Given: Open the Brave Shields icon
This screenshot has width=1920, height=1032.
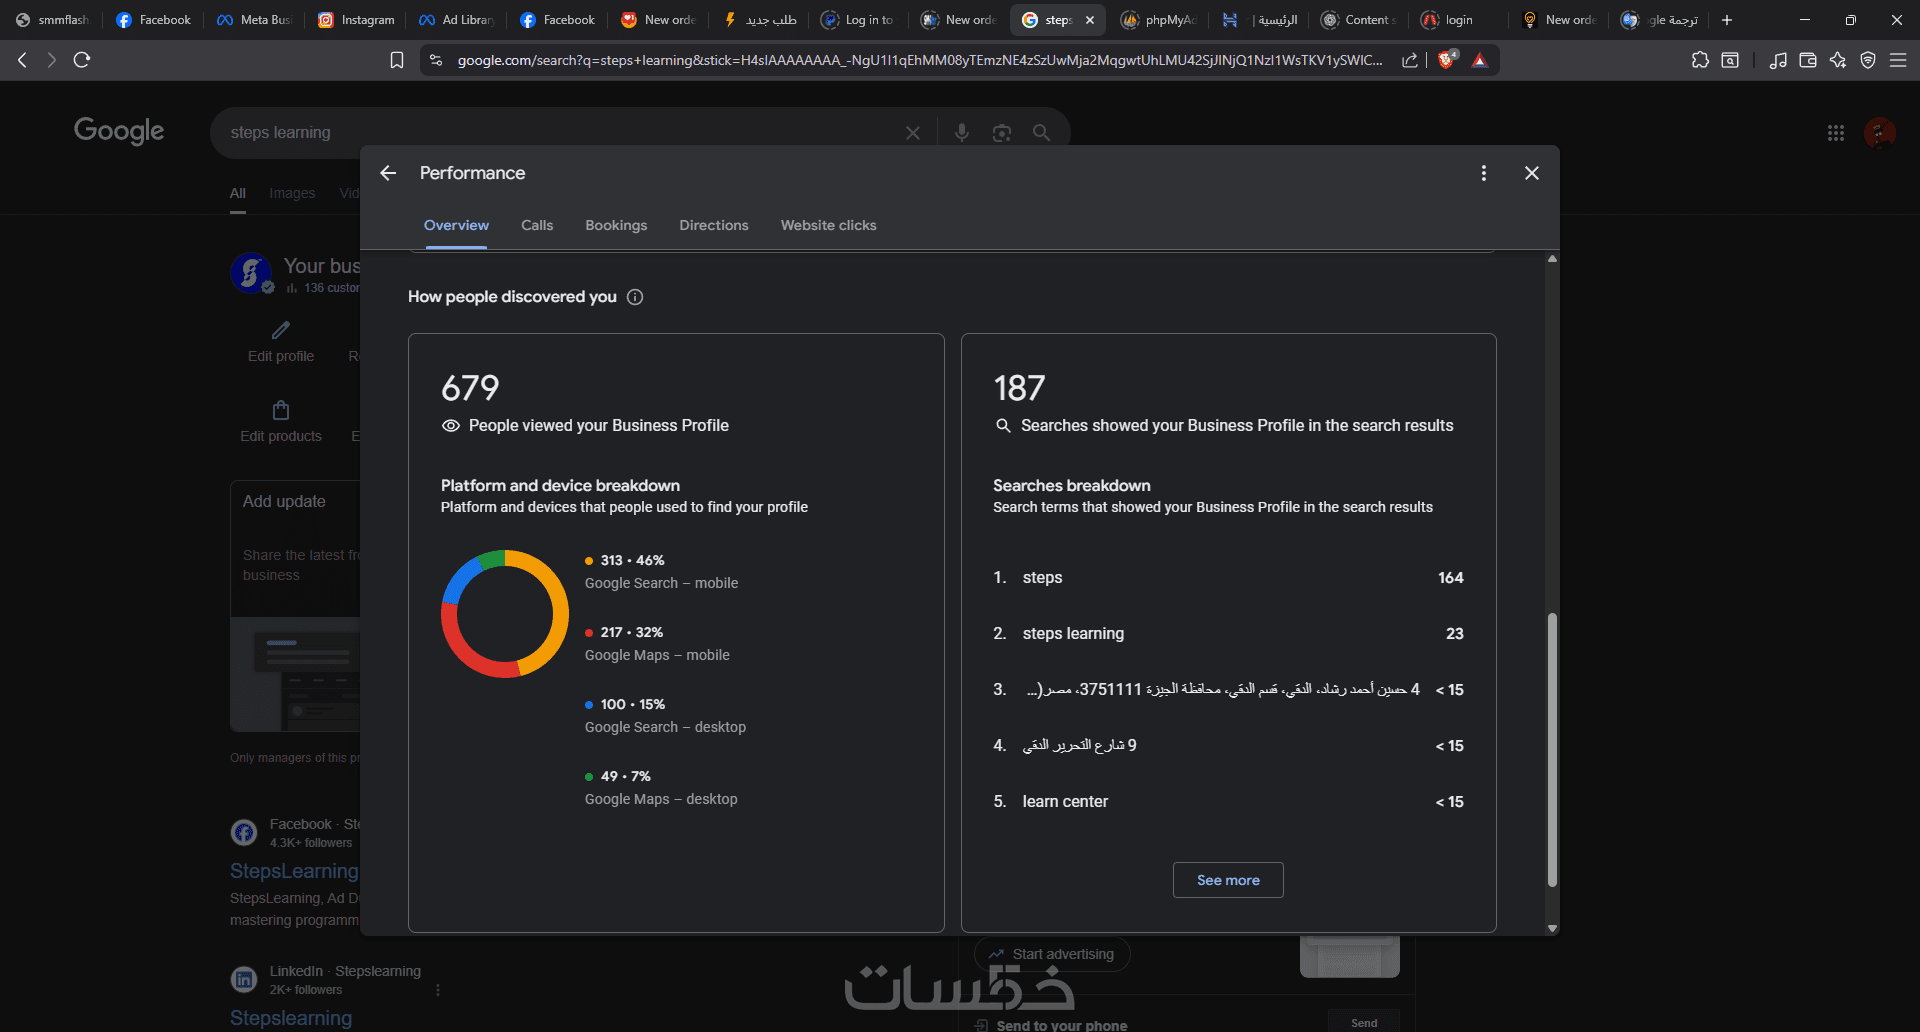Looking at the screenshot, I should click(1446, 60).
